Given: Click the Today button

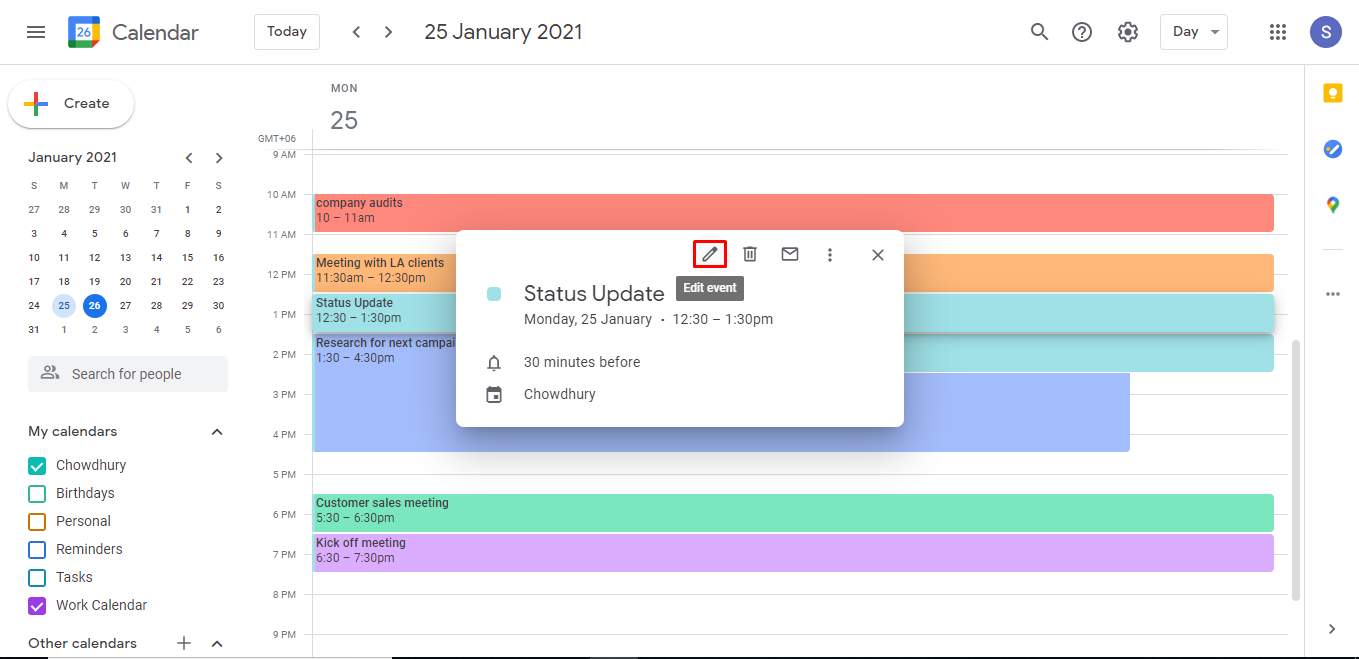Looking at the screenshot, I should 287,32.
